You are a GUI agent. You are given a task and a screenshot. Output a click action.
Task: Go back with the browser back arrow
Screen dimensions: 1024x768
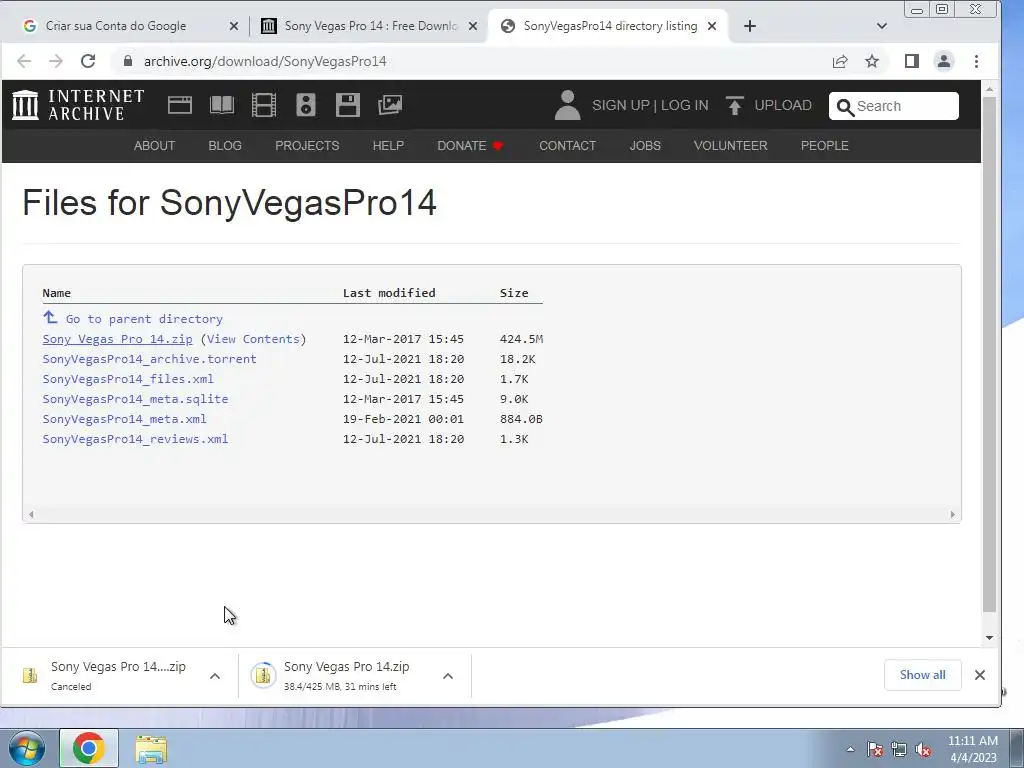click(x=24, y=61)
